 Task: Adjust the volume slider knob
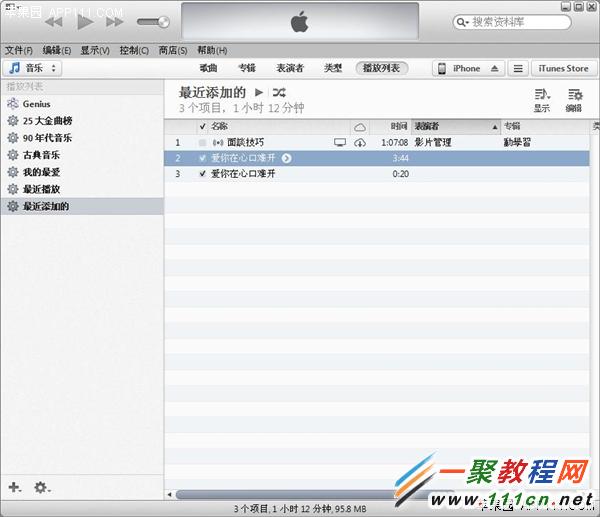point(164,22)
